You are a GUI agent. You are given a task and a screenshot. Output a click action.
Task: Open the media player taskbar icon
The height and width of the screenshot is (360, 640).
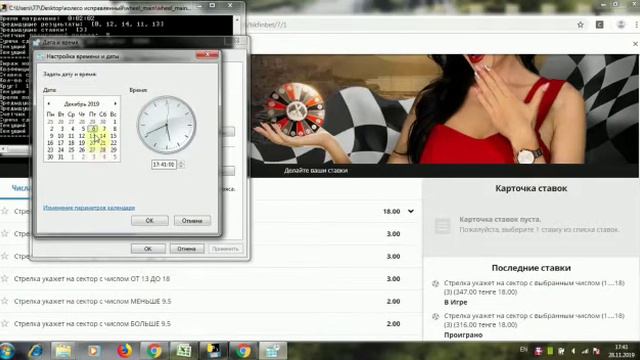93,351
